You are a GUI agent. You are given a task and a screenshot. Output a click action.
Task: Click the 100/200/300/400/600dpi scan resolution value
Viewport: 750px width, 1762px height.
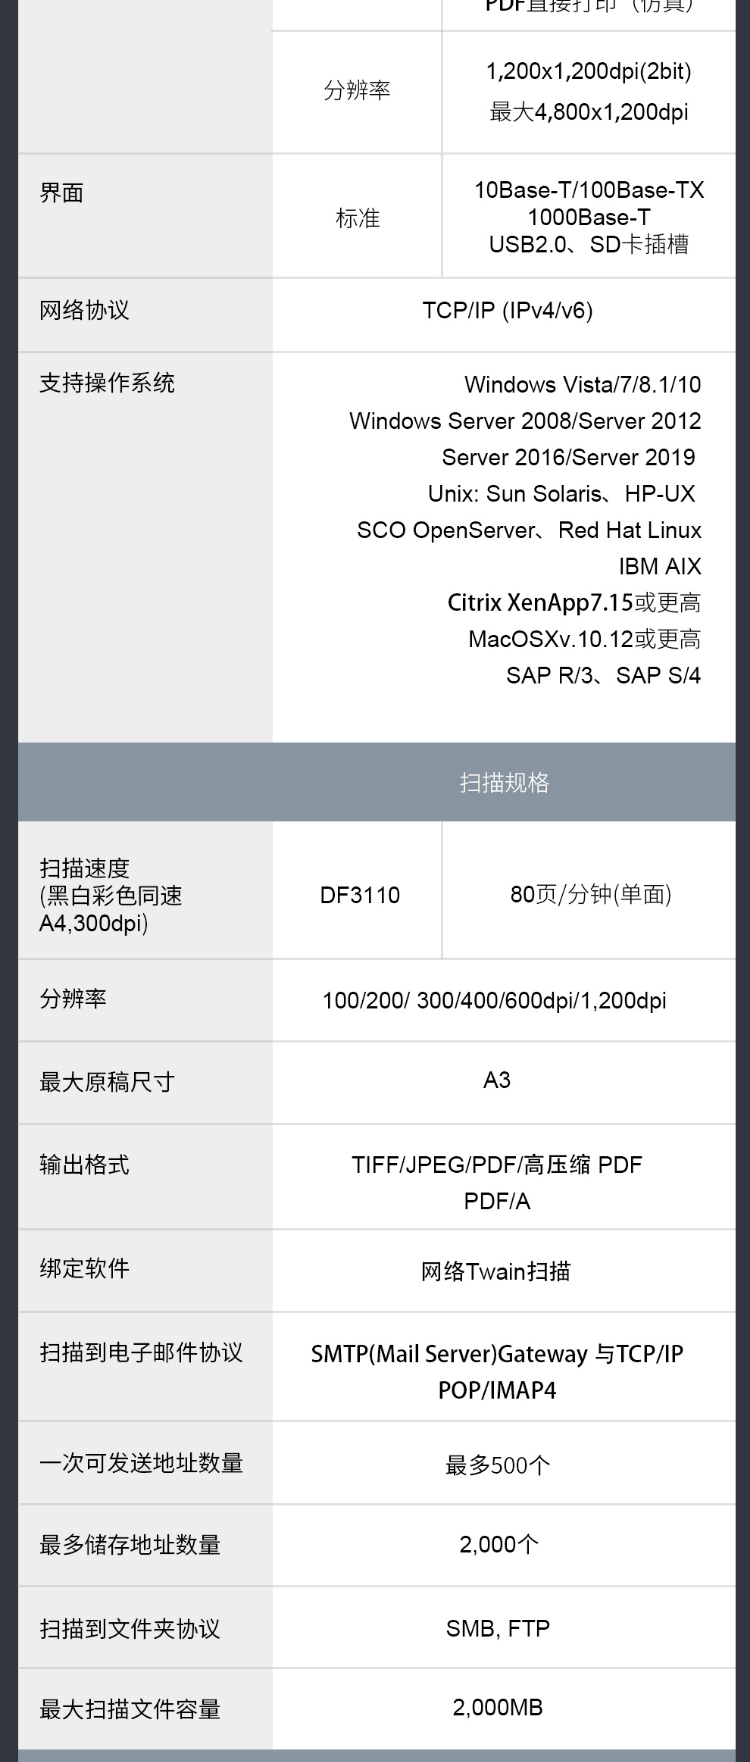pos(494,1001)
